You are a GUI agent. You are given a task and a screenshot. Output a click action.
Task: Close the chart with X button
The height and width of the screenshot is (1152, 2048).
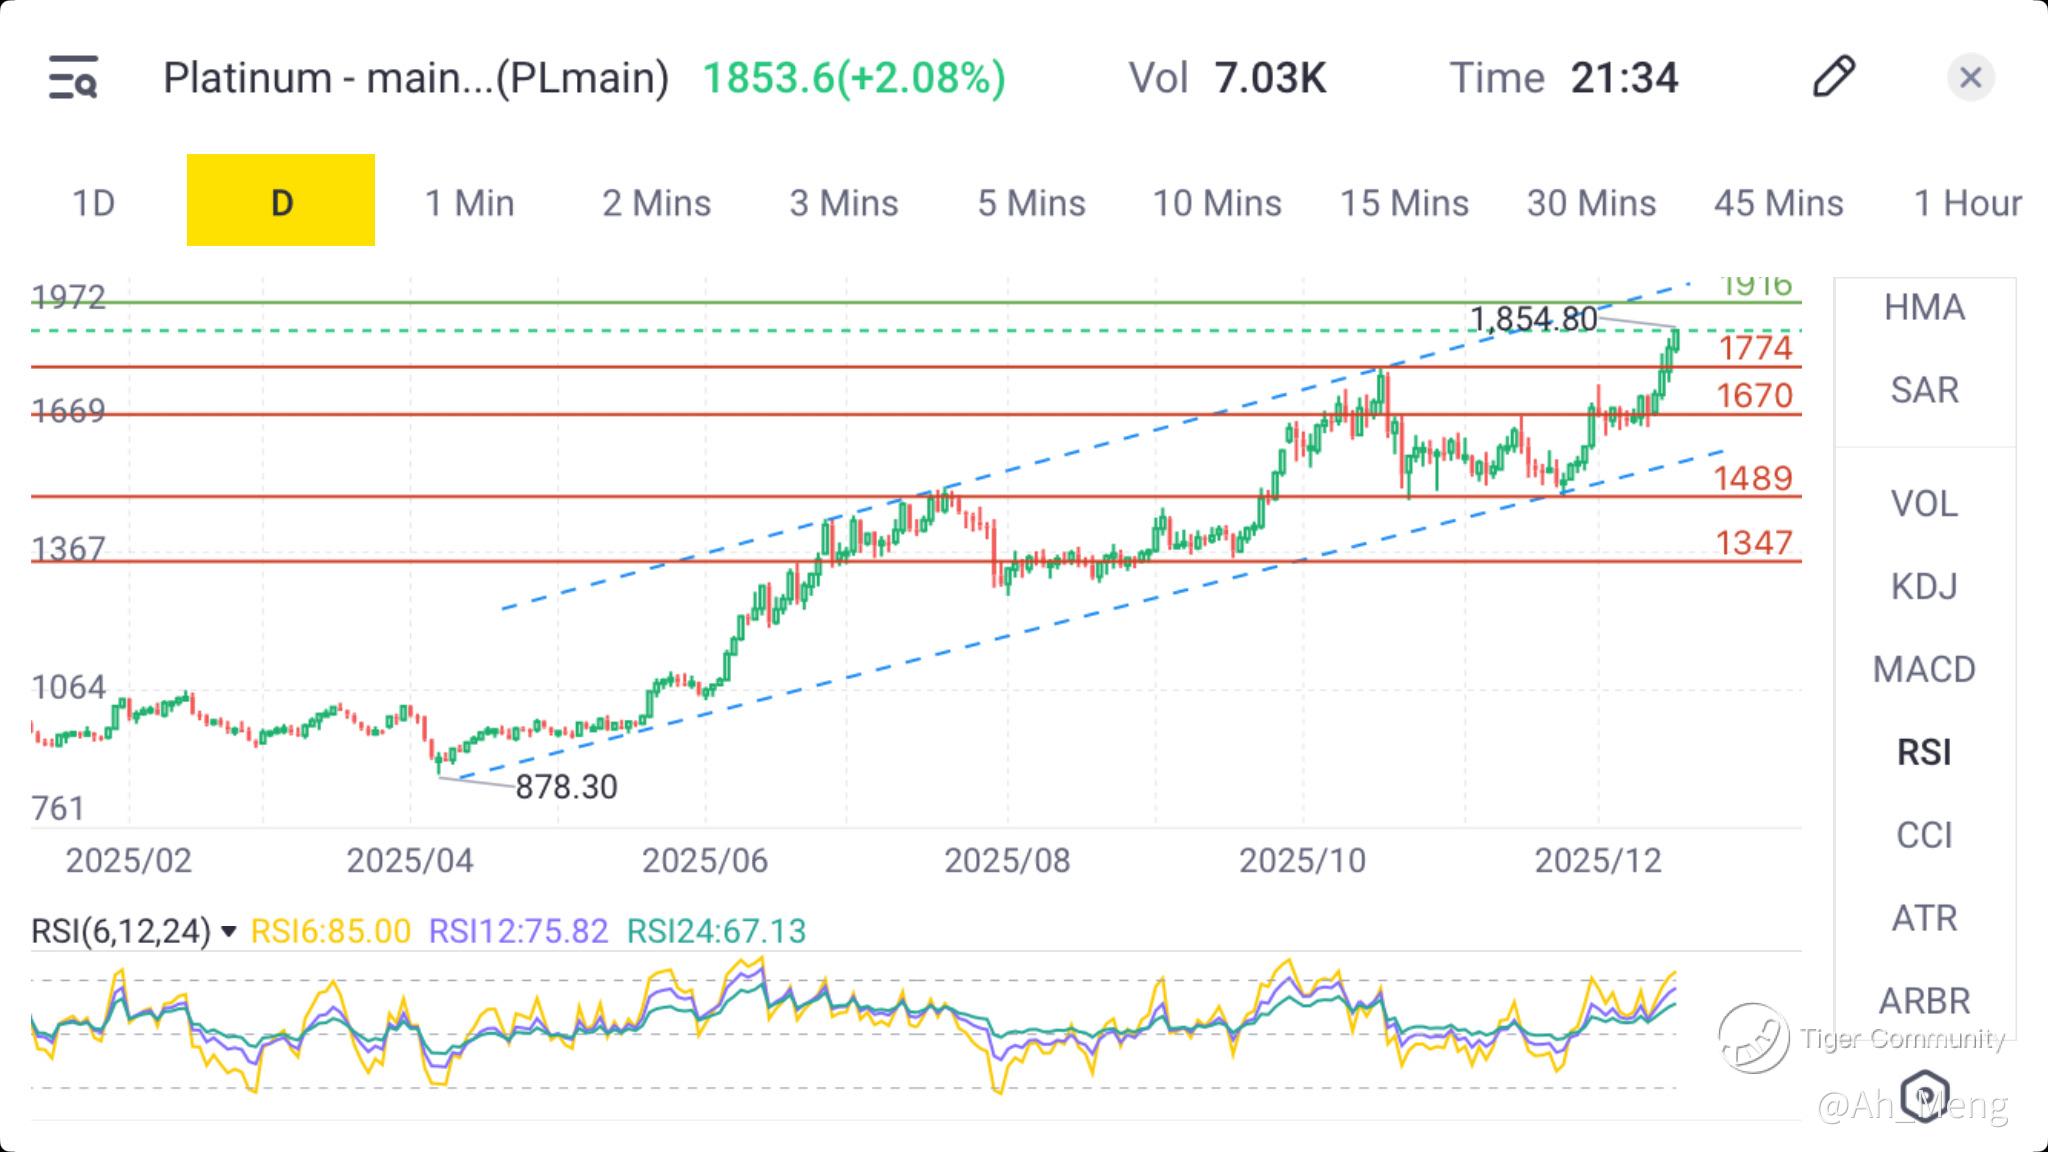coord(1970,78)
